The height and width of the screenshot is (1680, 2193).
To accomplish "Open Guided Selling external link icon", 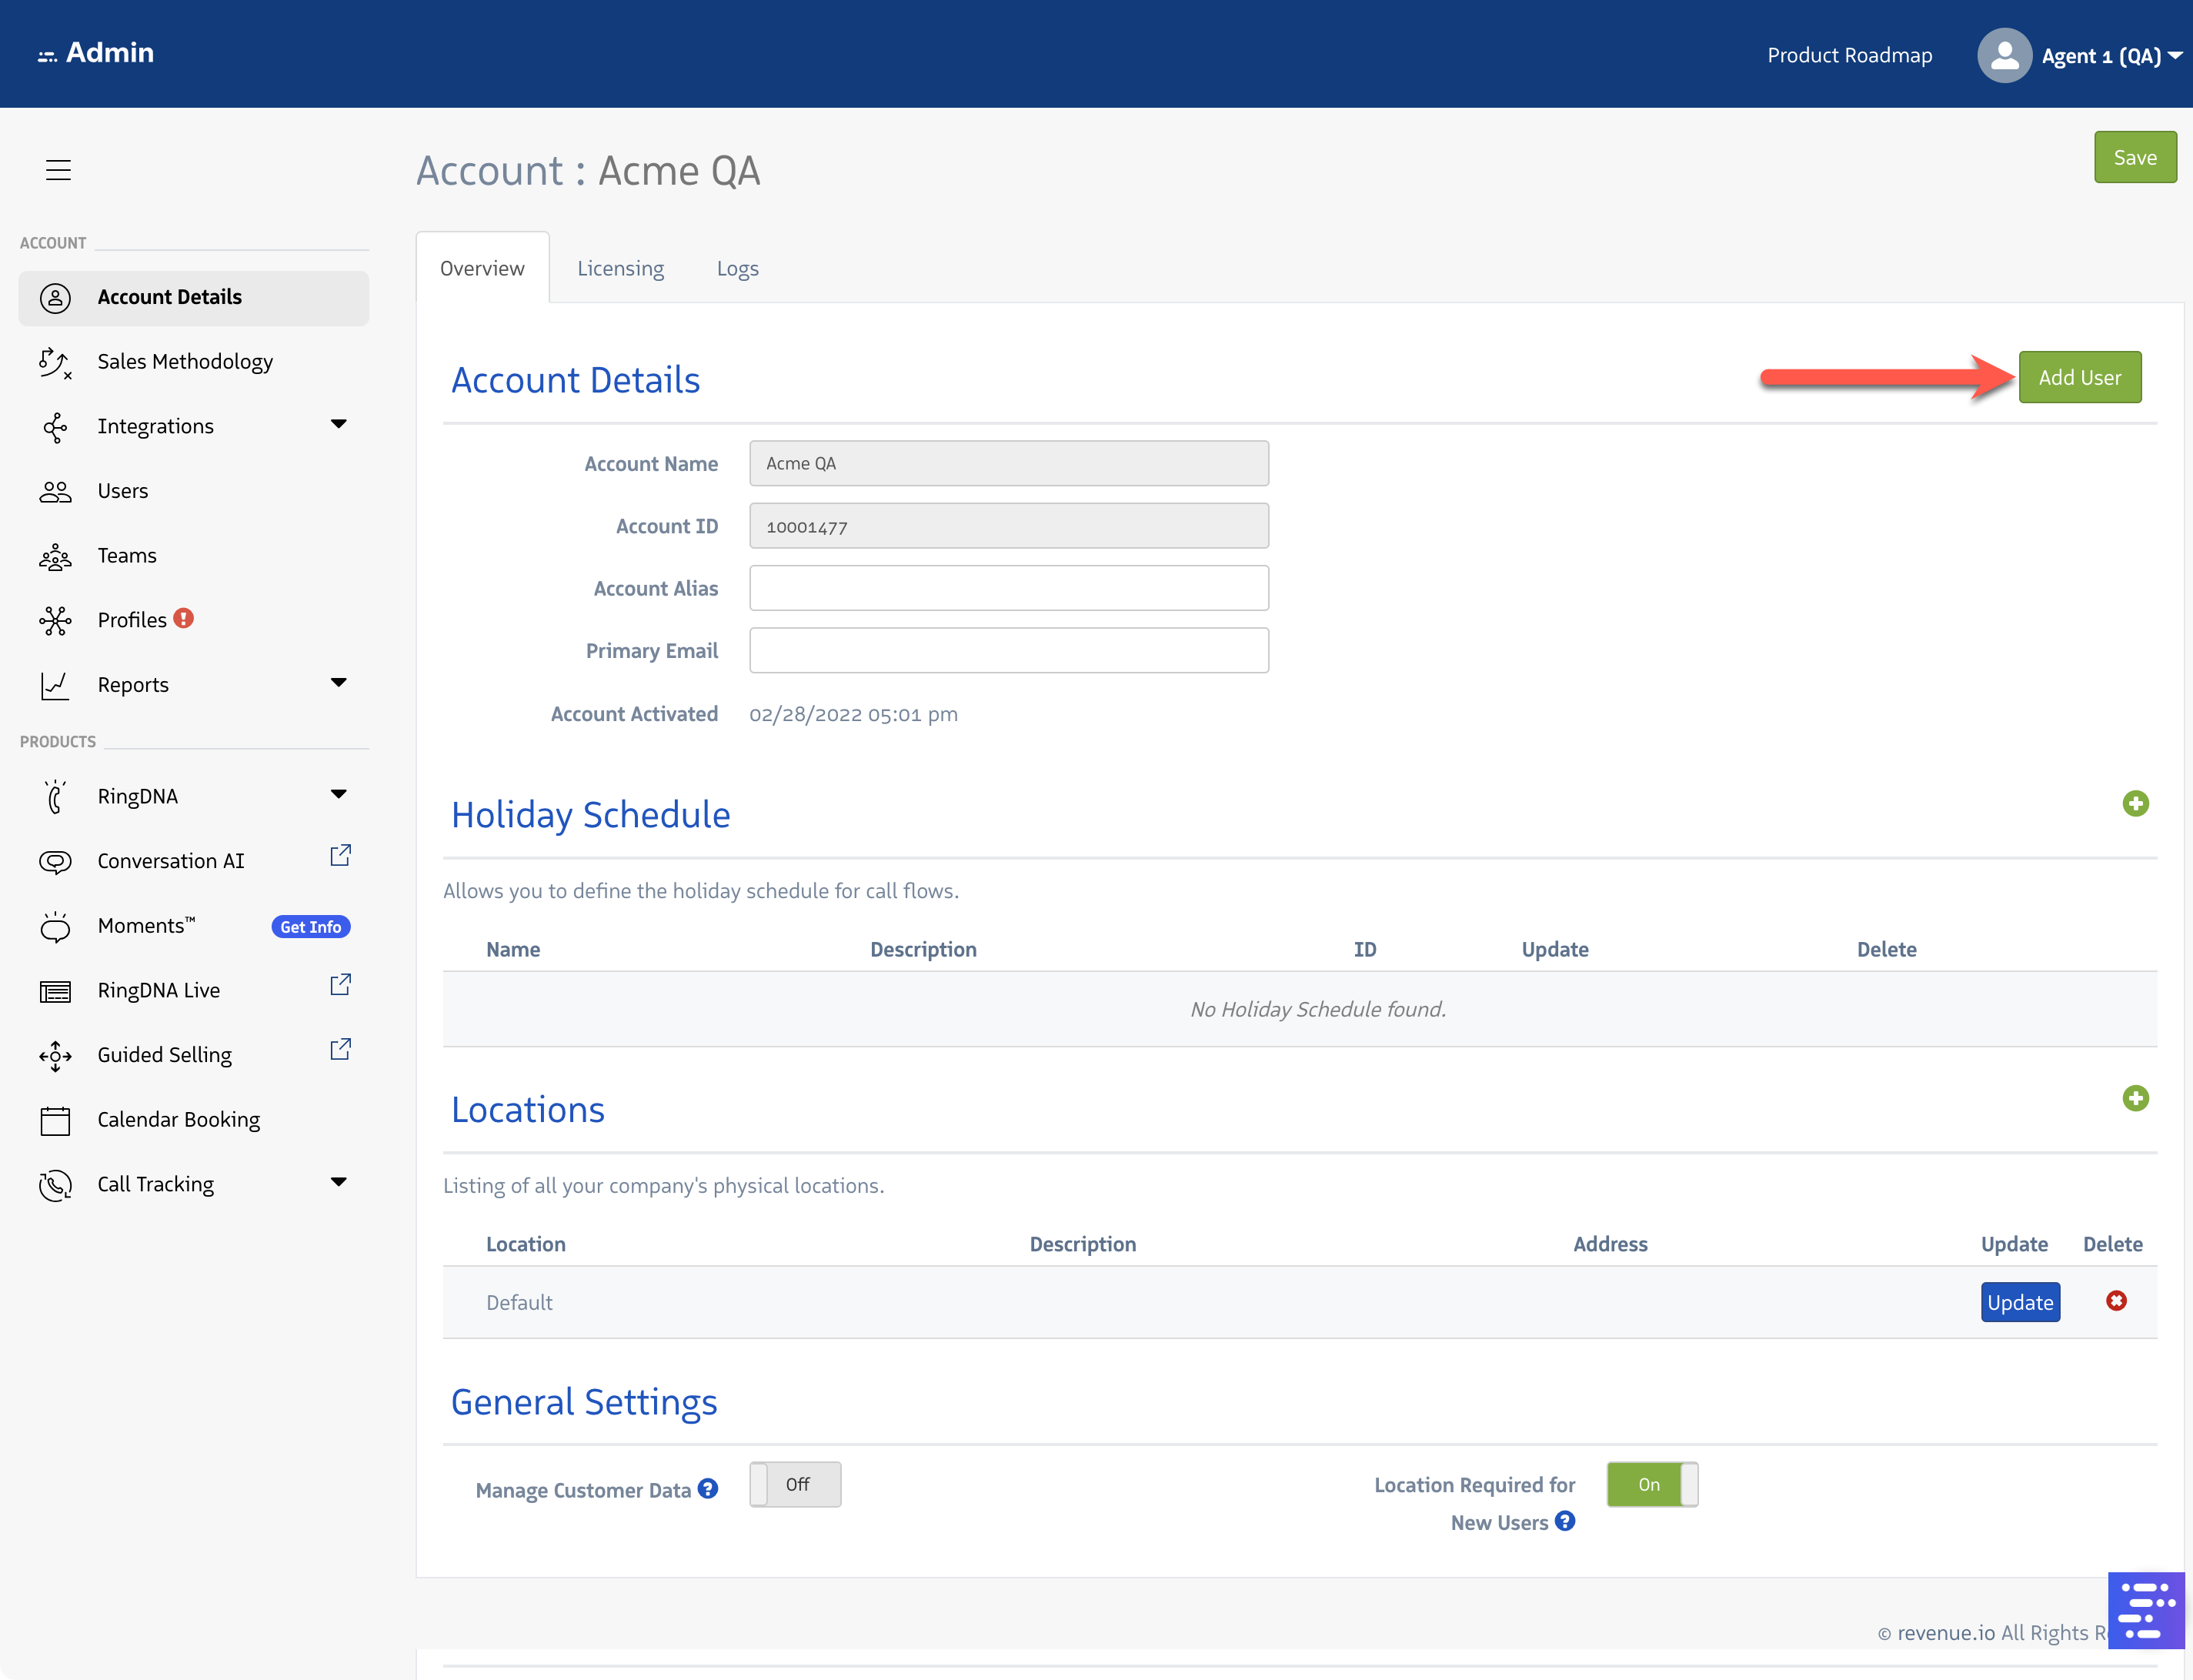I will pos(340,1049).
